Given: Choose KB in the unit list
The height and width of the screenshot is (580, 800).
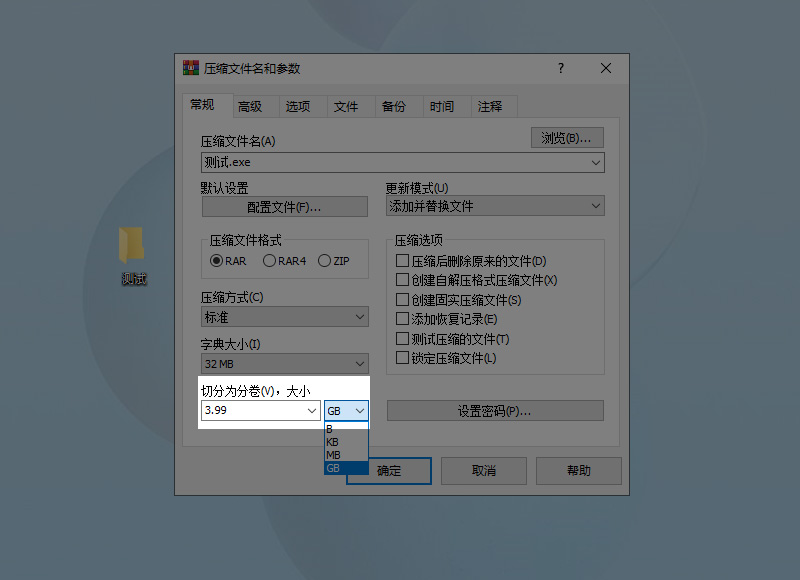Looking at the screenshot, I should tap(346, 442).
